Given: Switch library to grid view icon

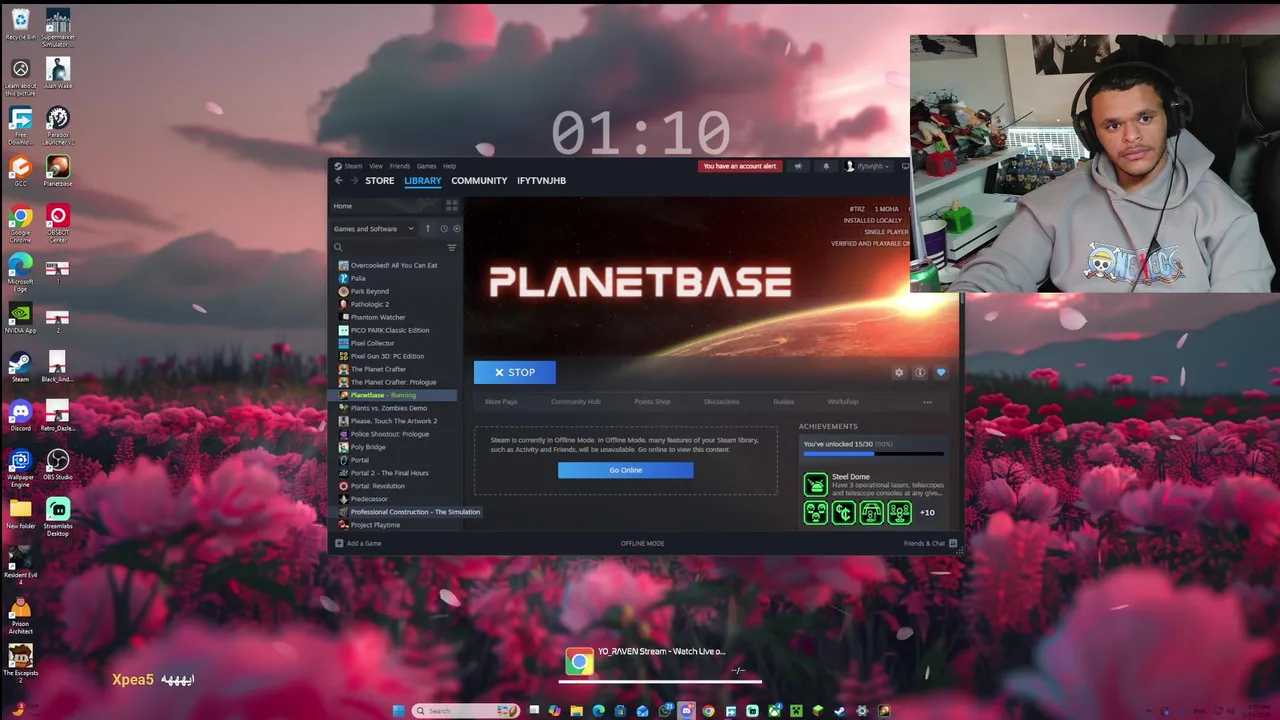Looking at the screenshot, I should click(452, 205).
